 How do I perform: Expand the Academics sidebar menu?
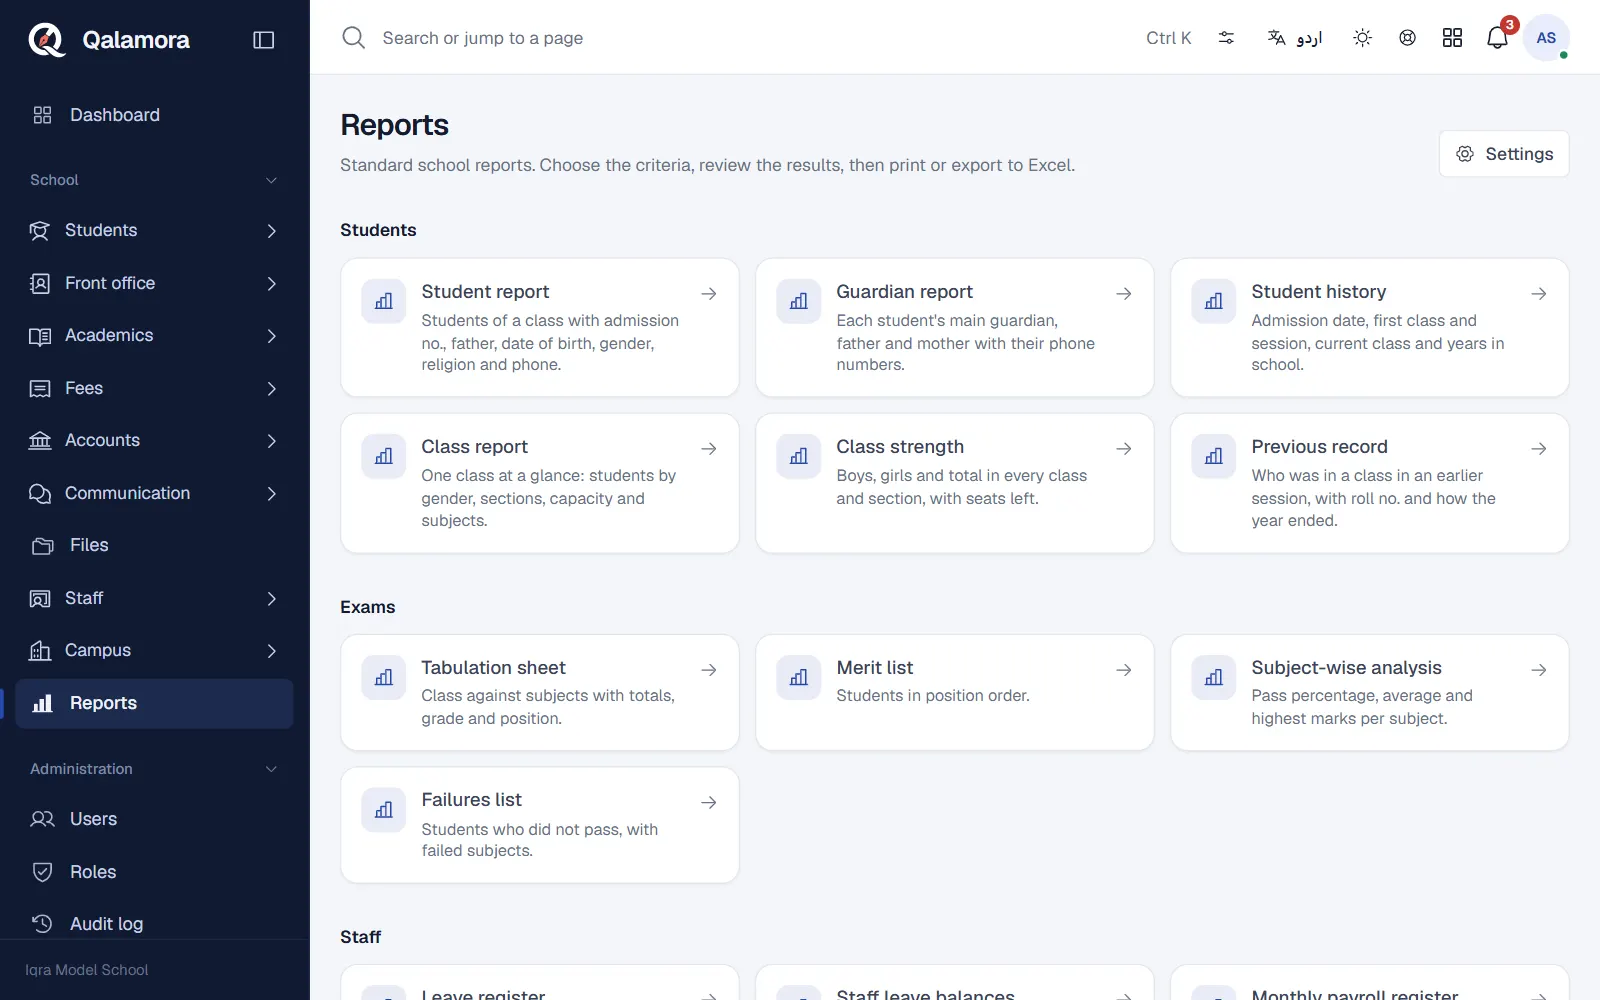(155, 336)
